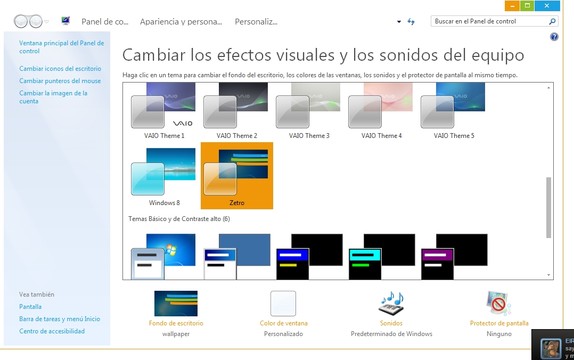The width and height of the screenshot is (574, 360).
Task: Open the Protector de pantalla icon
Action: (x=499, y=303)
